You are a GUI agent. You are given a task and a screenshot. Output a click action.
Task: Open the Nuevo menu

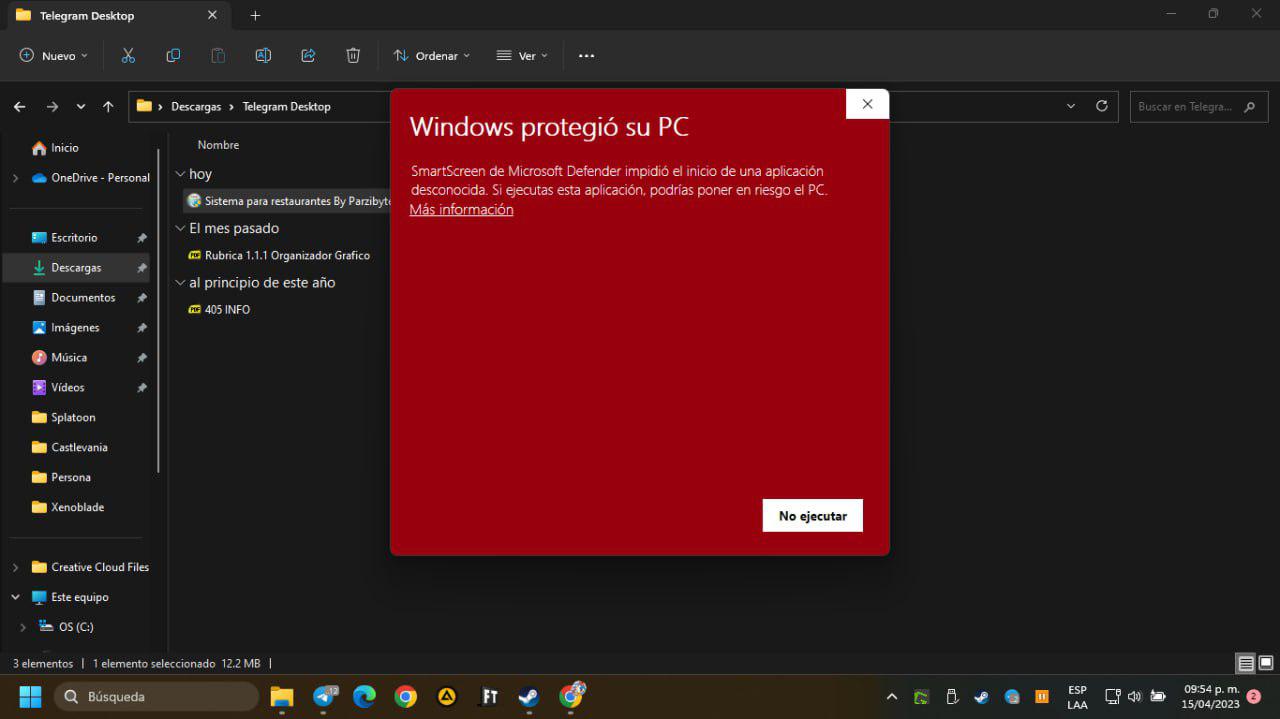click(x=54, y=56)
